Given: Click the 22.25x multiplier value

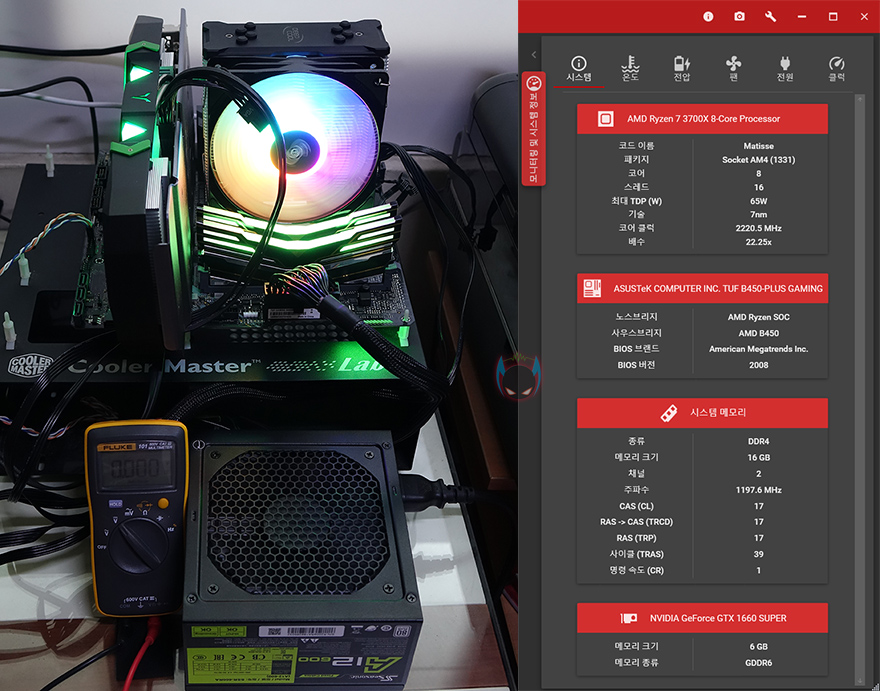Looking at the screenshot, I should click(759, 242).
